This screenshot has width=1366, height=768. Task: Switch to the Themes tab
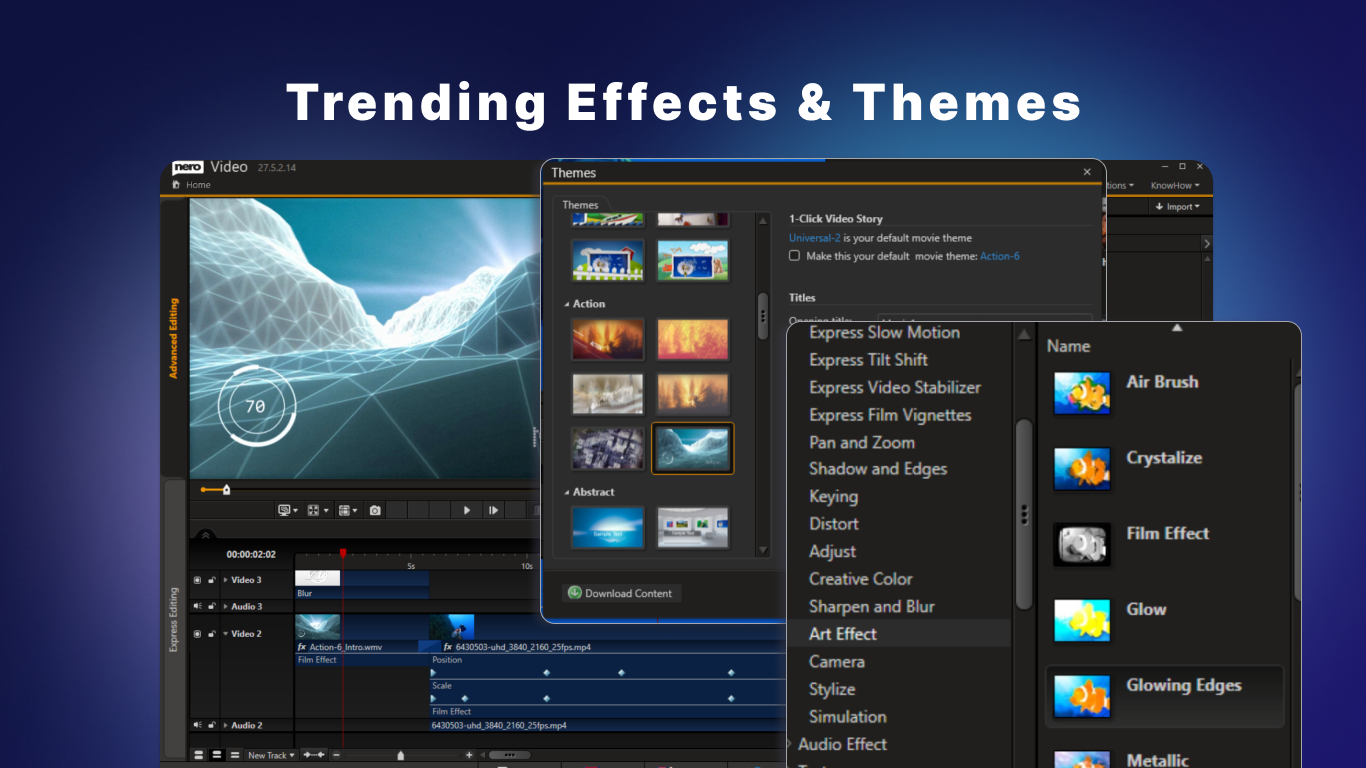pyautogui.click(x=581, y=204)
